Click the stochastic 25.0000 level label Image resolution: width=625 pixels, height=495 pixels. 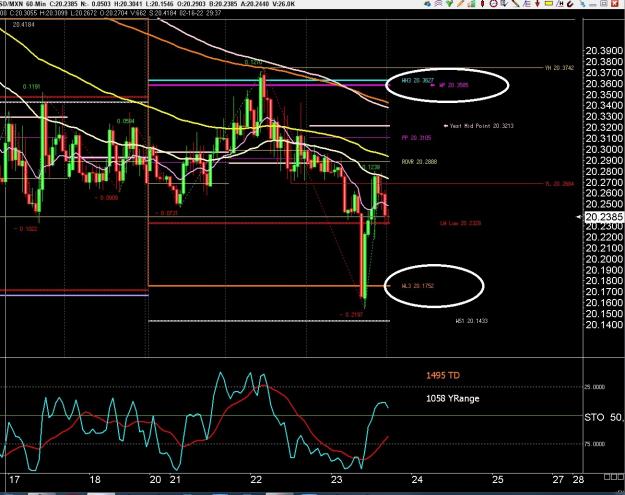pyautogui.click(x=595, y=387)
